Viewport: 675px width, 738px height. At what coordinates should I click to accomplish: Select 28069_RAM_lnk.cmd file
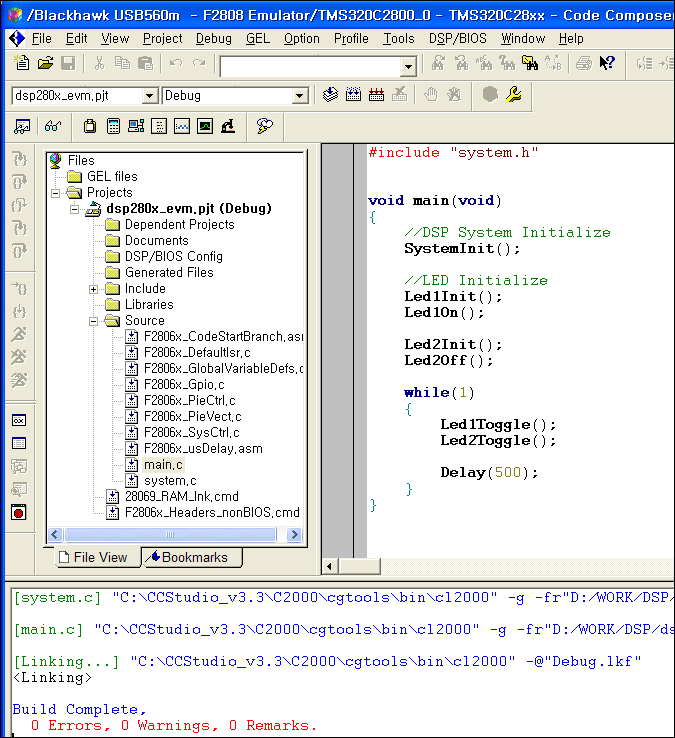182,497
